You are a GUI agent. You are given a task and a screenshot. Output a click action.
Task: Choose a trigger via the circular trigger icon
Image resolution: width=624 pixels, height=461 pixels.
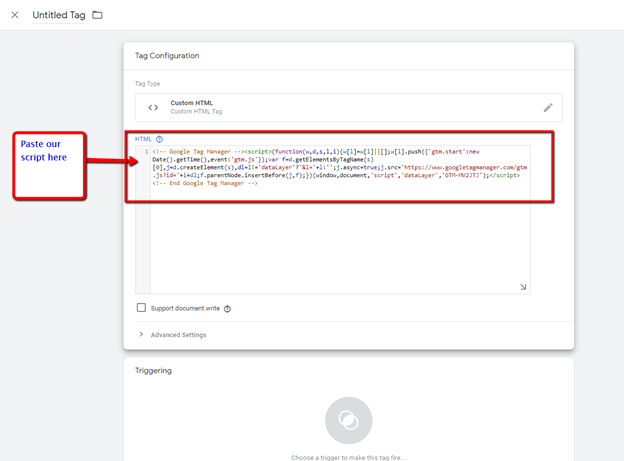click(x=349, y=420)
